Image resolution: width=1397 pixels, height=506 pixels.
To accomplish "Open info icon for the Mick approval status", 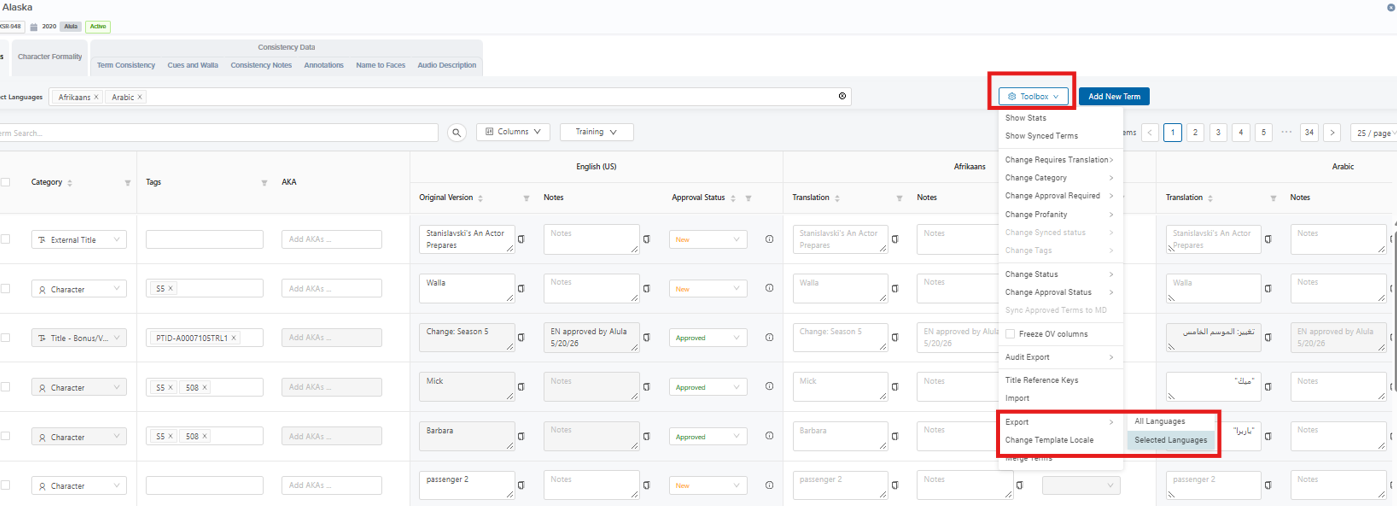I will (769, 387).
